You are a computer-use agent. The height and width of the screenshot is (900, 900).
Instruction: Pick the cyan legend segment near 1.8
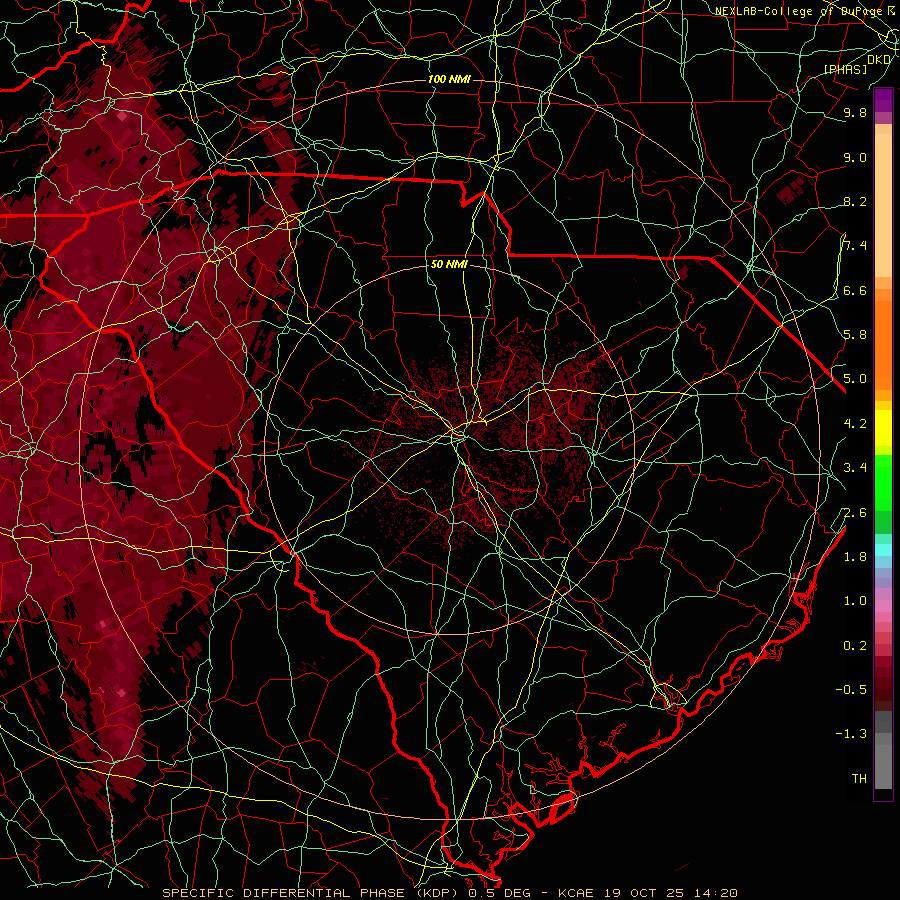tap(883, 549)
